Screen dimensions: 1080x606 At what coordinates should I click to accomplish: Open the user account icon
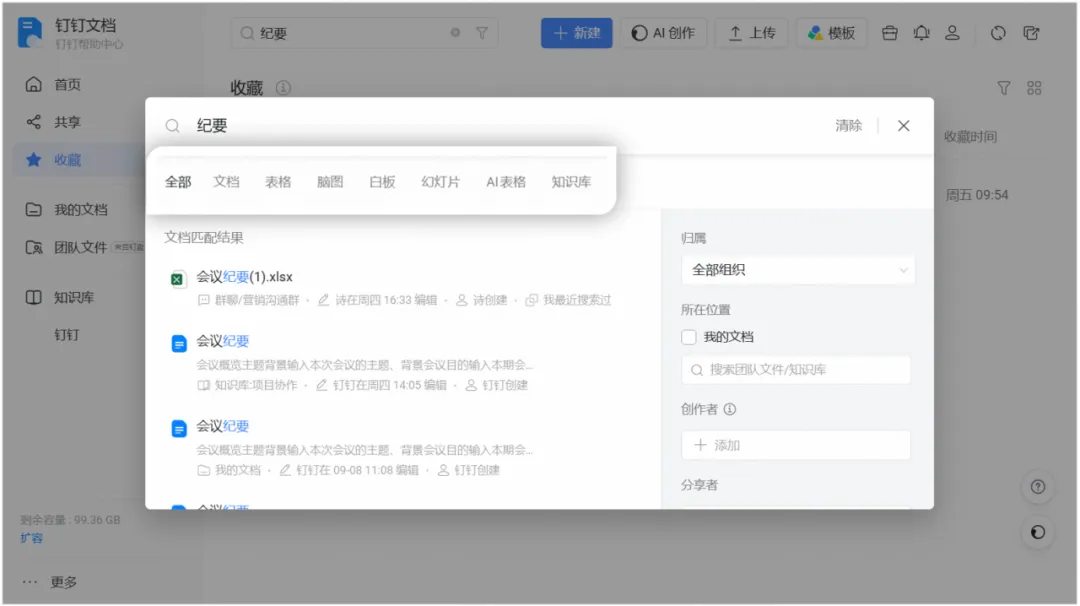click(x=953, y=33)
